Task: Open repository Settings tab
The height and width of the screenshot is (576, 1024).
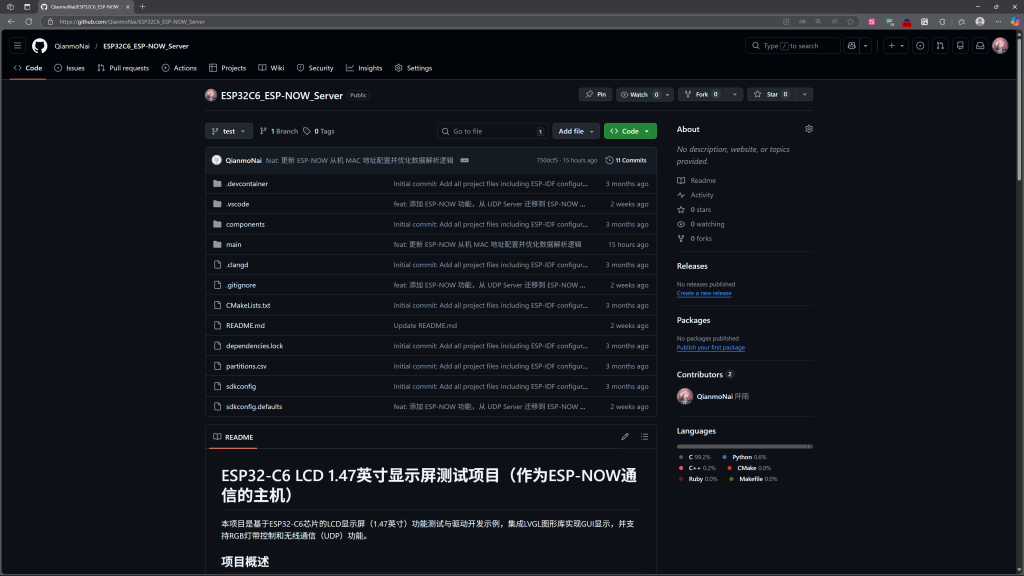Action: (x=413, y=68)
